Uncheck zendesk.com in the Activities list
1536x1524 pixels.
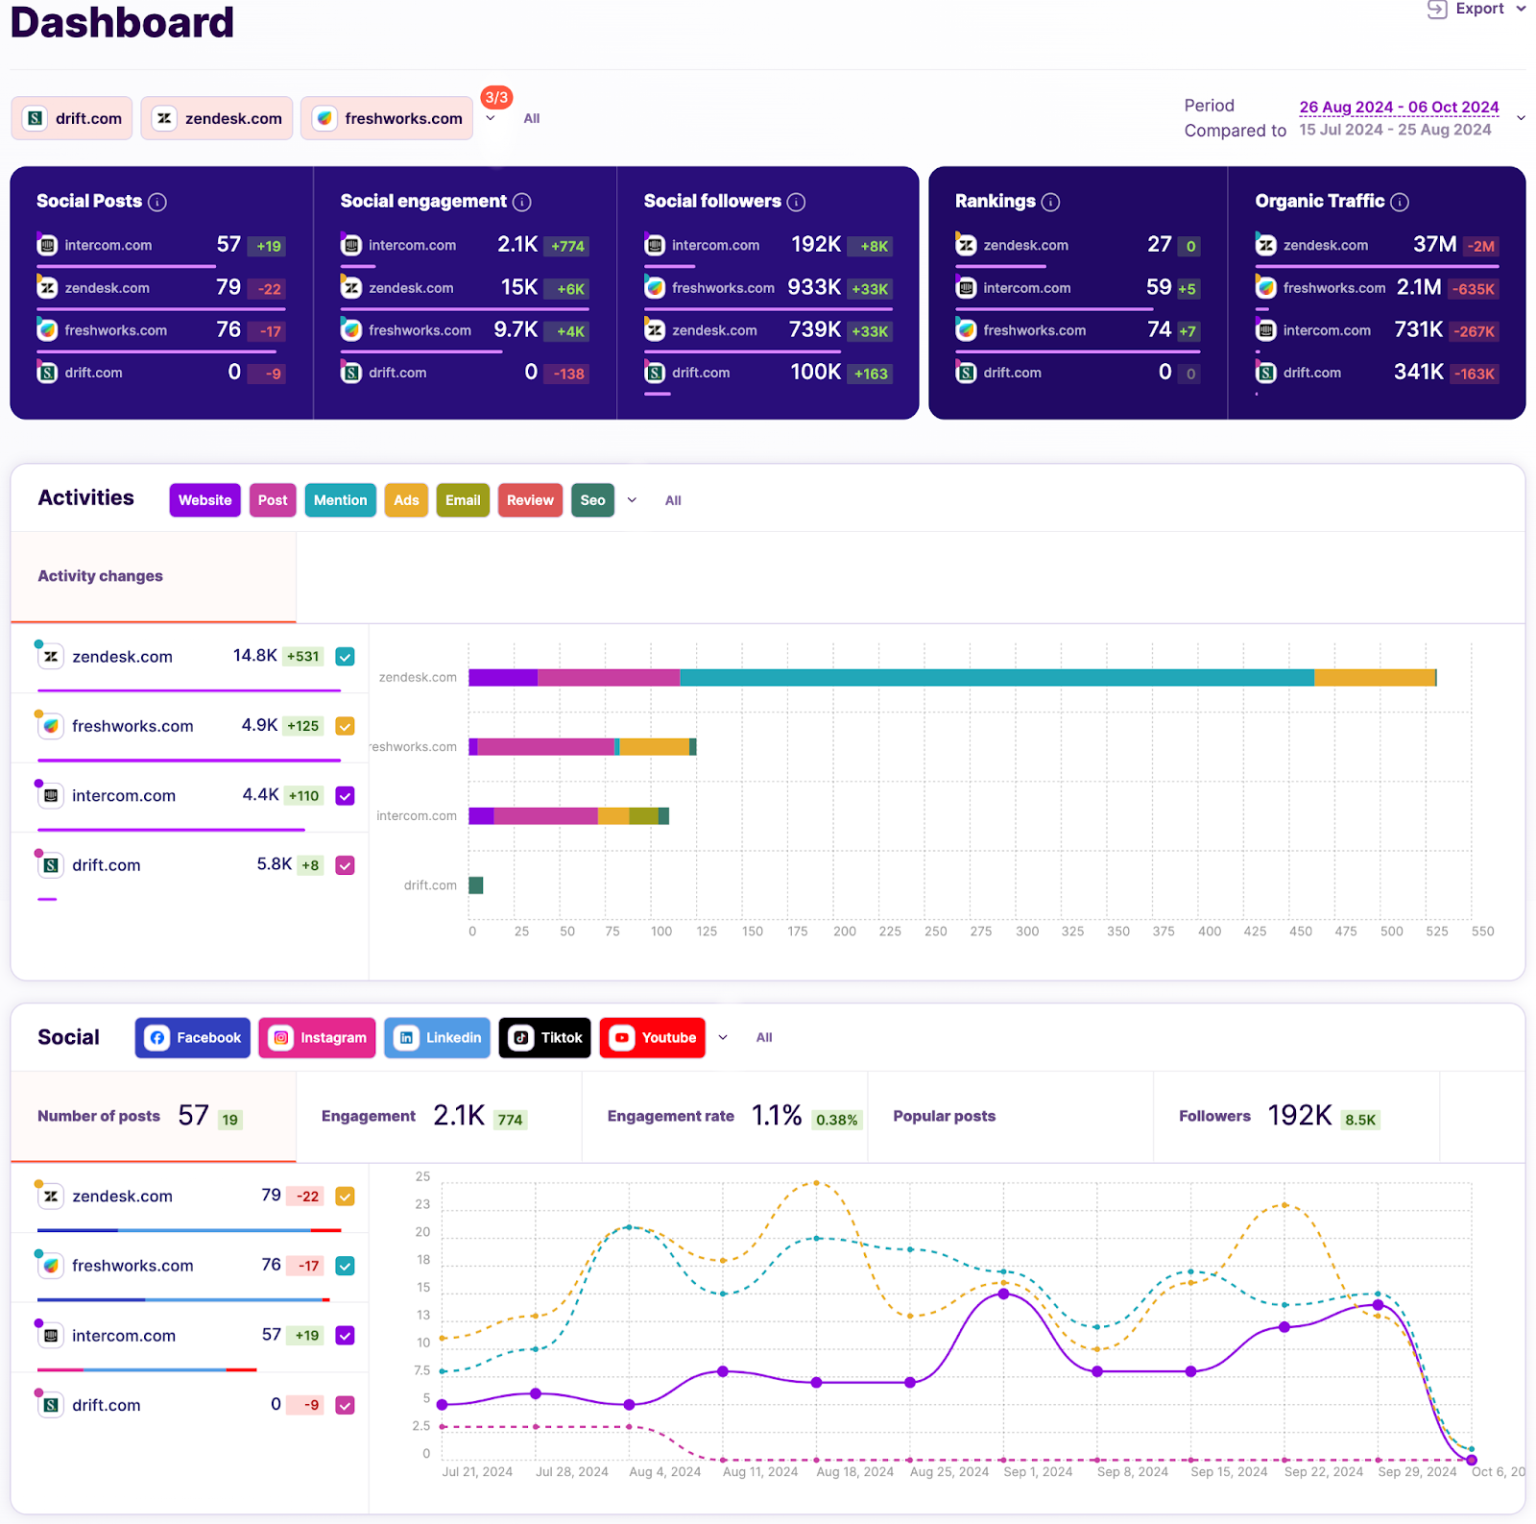(344, 656)
